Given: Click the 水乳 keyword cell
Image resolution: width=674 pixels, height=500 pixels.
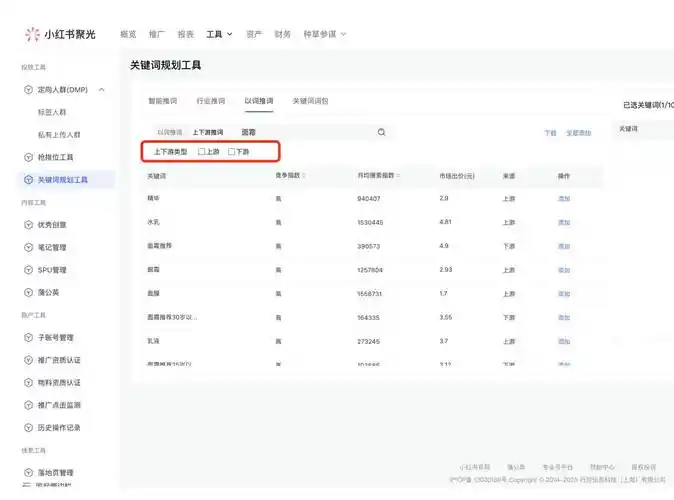Looking at the screenshot, I should [x=153, y=222].
